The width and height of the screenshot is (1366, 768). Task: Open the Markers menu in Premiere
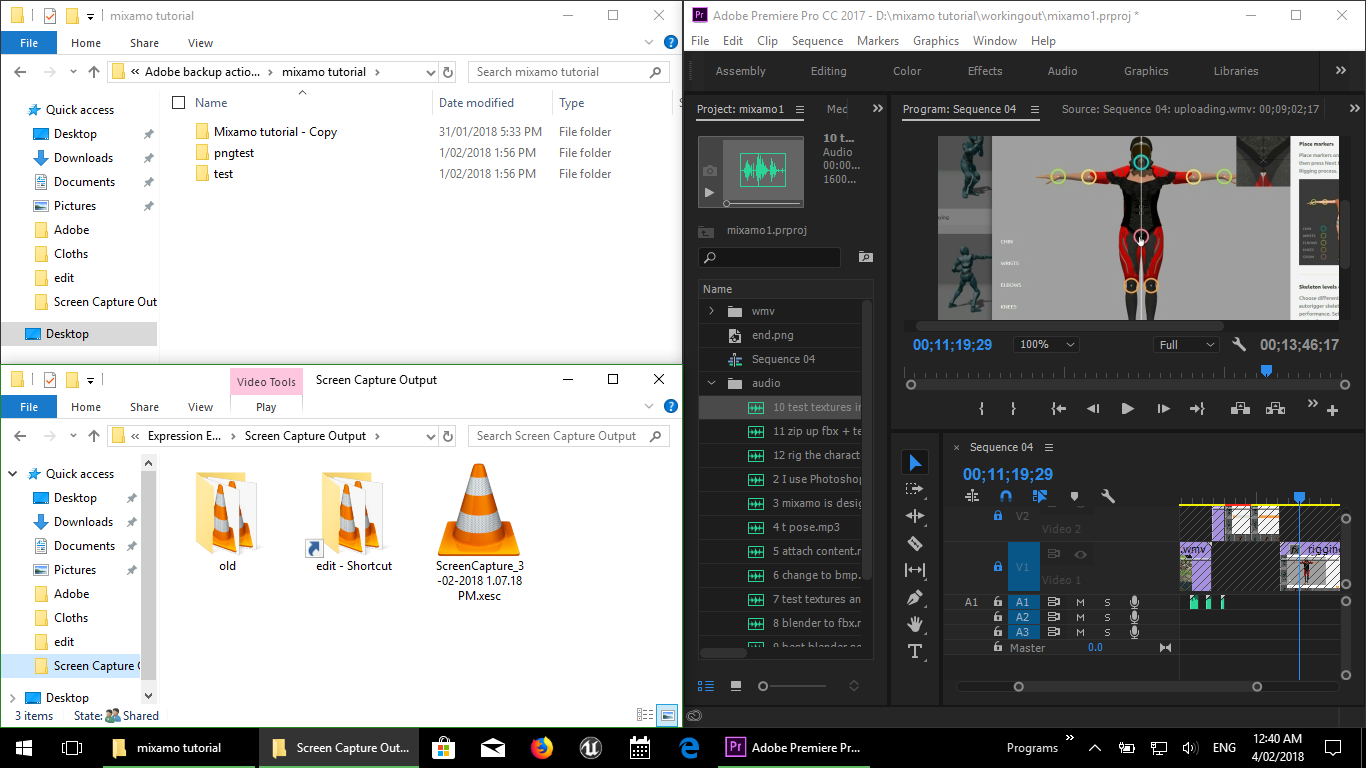coord(877,41)
